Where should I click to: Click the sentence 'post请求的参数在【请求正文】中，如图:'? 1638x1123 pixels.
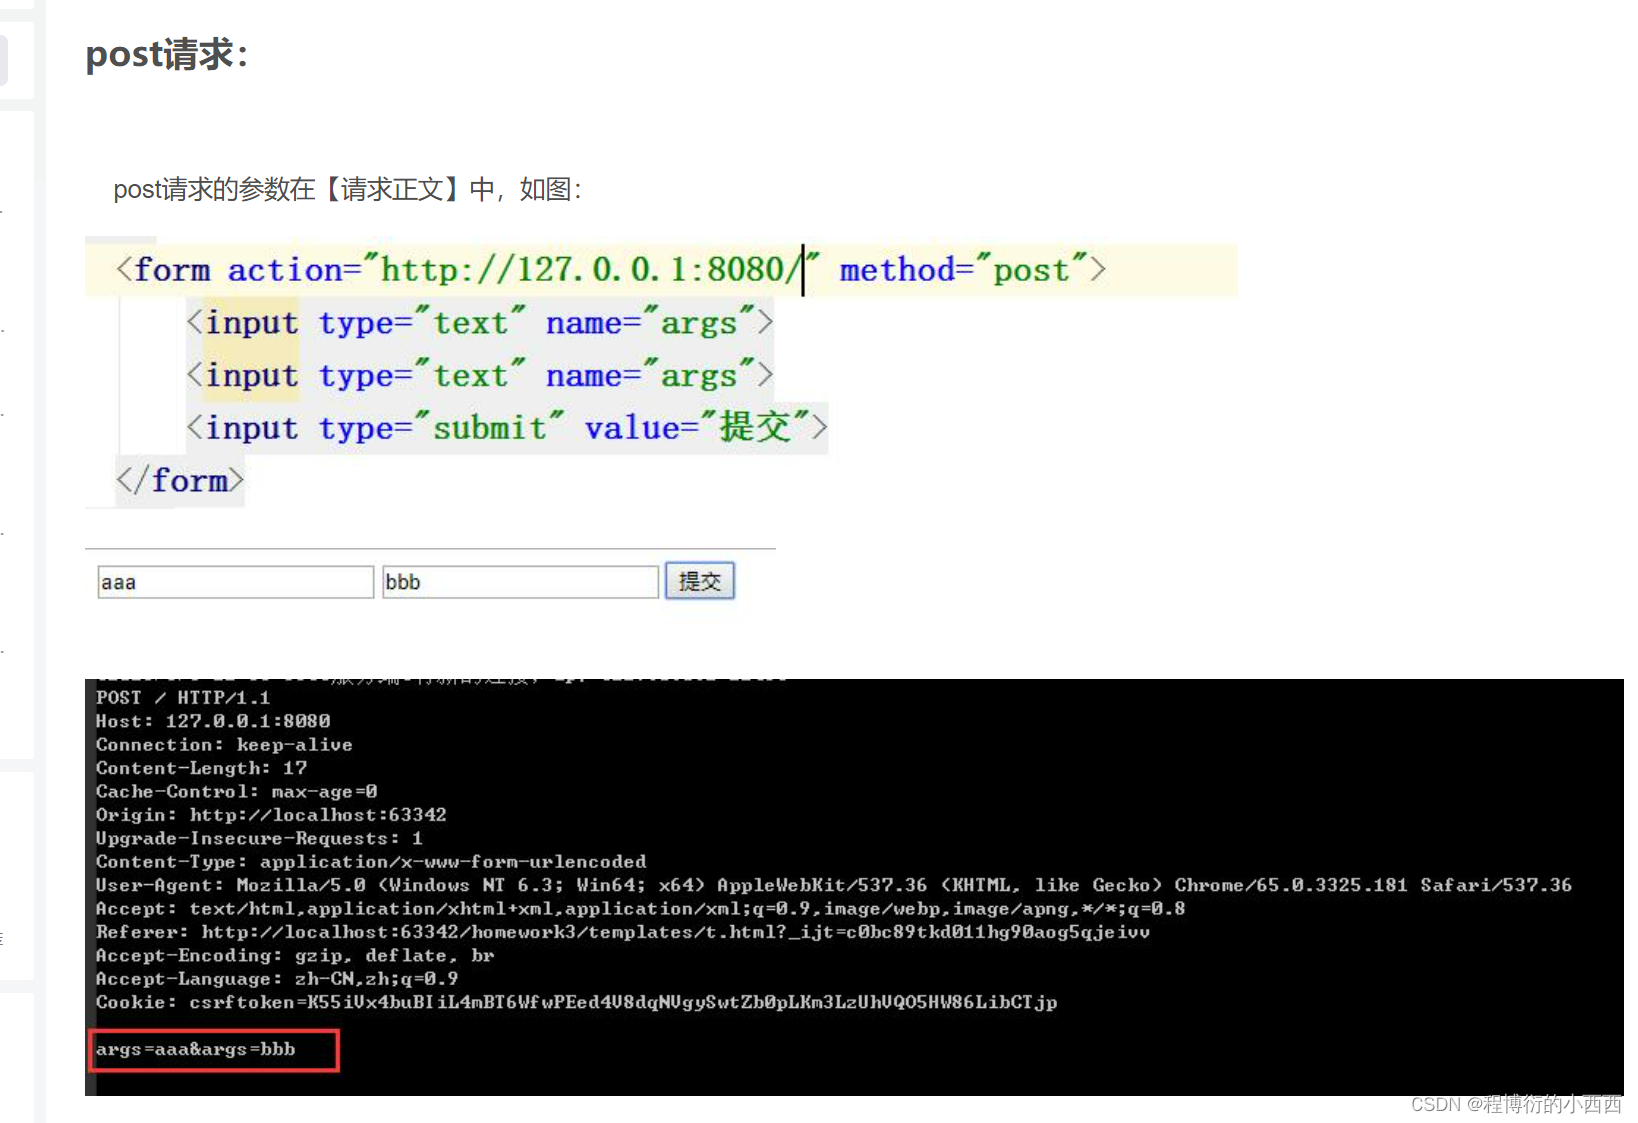pos(347,189)
